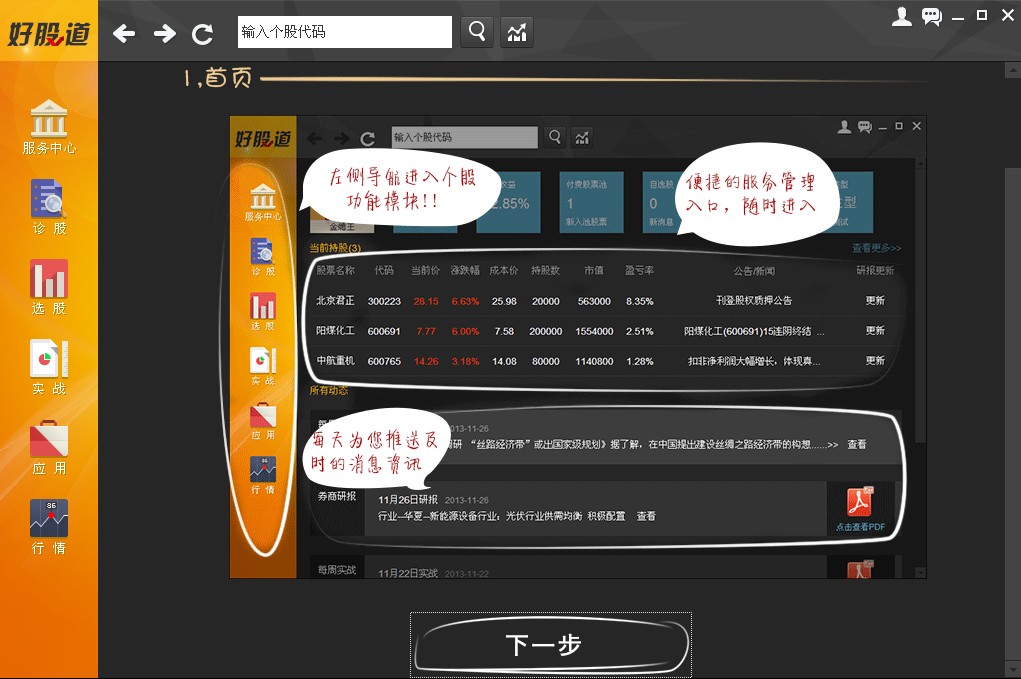Click 查看 beside 积极配置 in the 11月26日研报 row
This screenshot has width=1021, height=679.
(x=646, y=516)
